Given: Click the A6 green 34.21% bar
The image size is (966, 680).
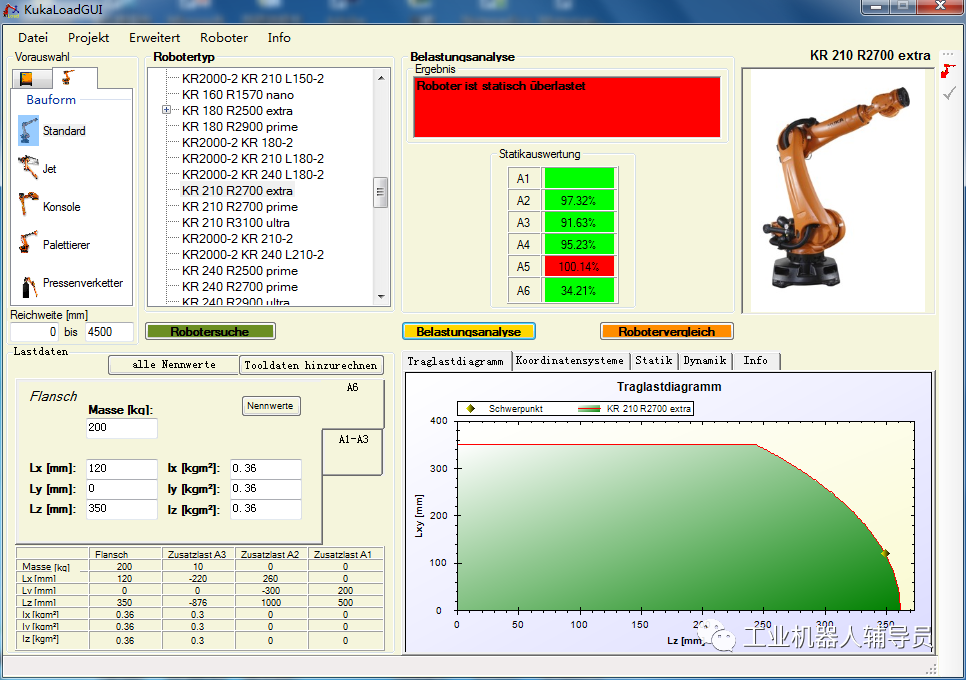Looking at the screenshot, I should click(579, 291).
